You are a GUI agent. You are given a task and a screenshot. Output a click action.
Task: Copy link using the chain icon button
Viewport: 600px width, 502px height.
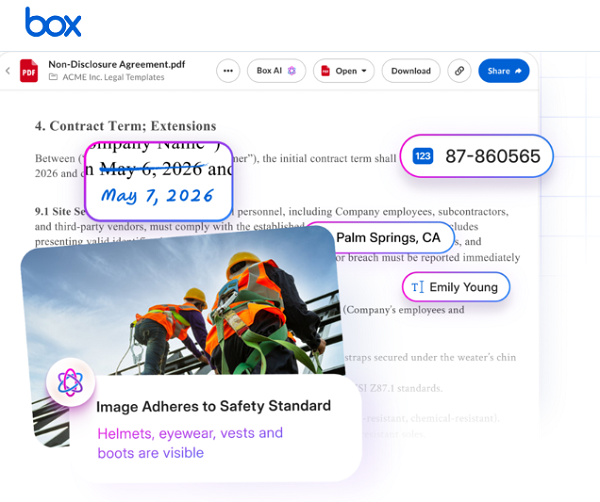(x=459, y=71)
